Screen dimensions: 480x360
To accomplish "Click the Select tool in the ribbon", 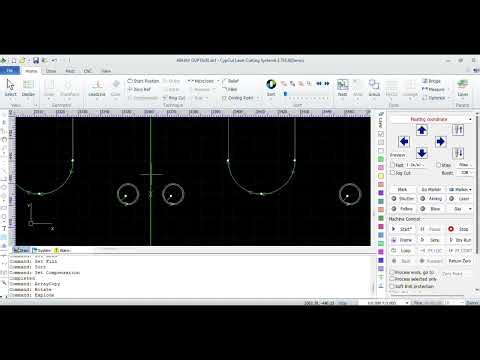I will (10, 88).
